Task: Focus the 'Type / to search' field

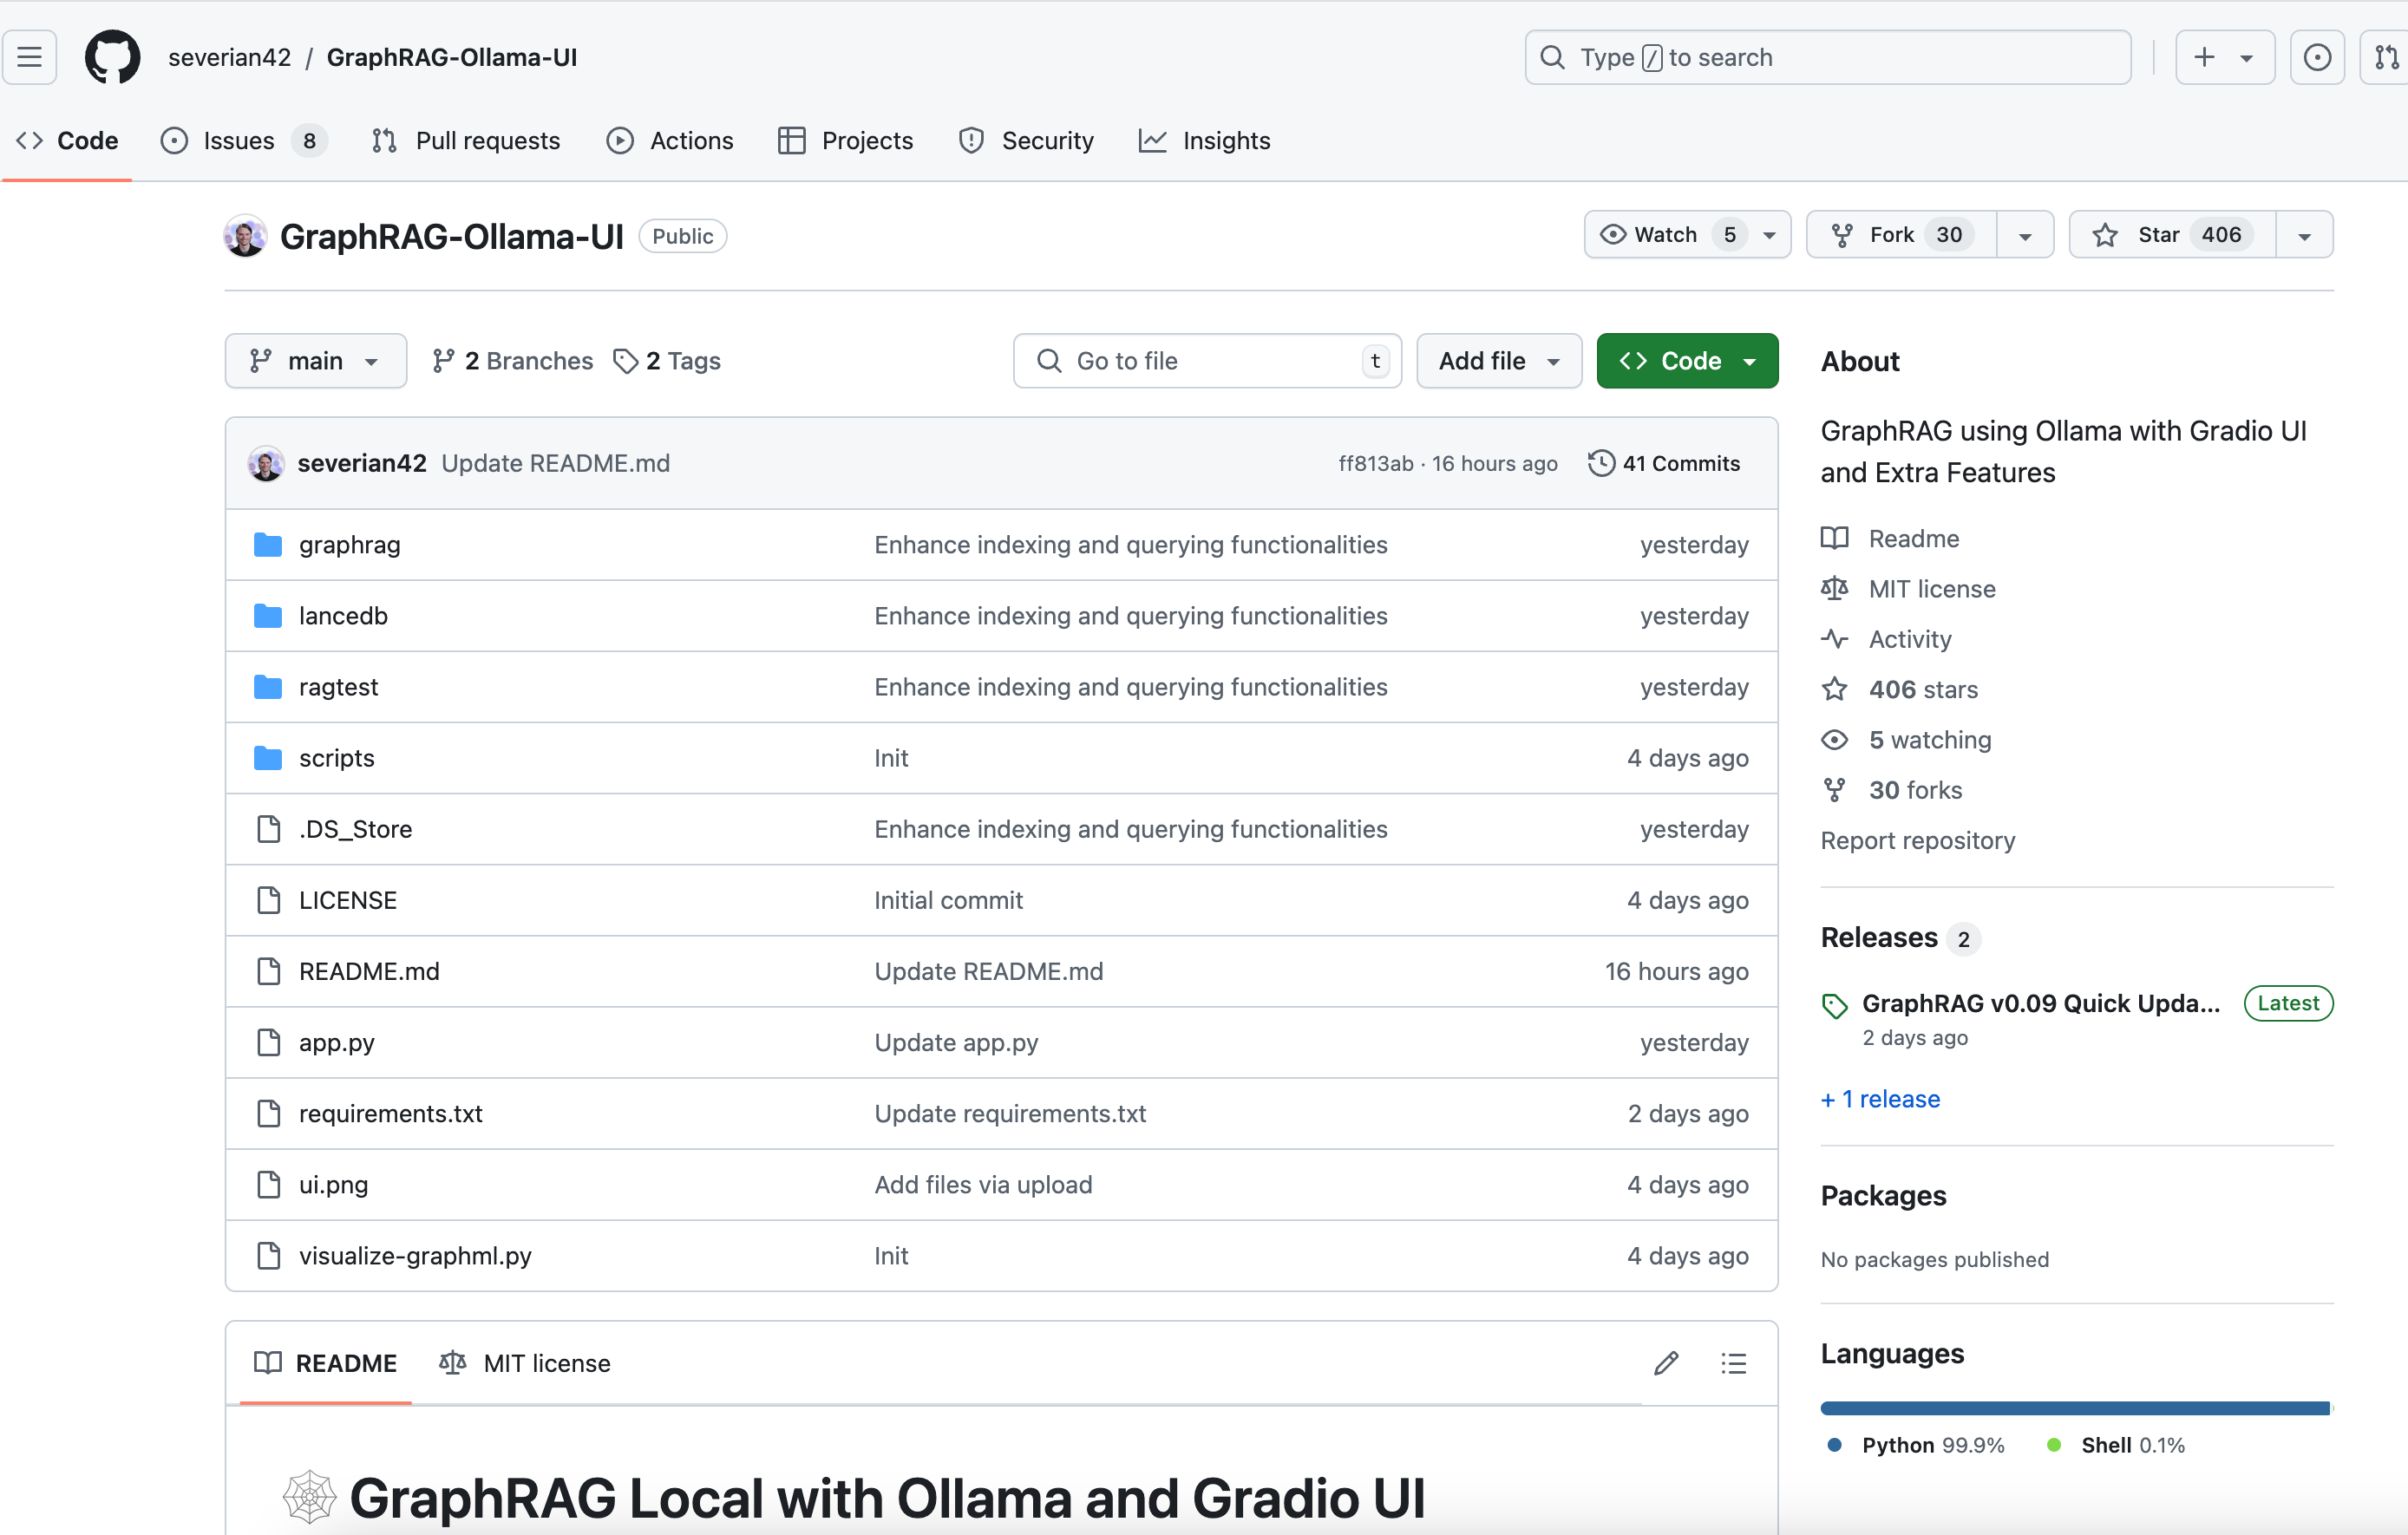Action: point(1827,57)
